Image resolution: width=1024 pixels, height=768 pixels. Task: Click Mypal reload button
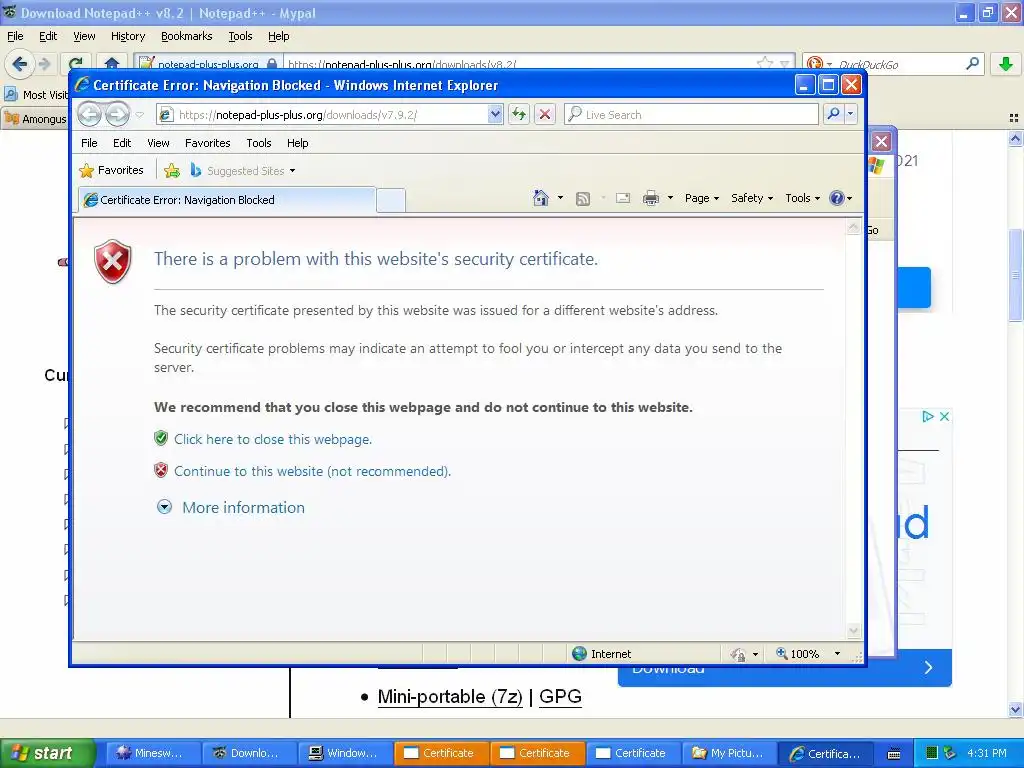[75, 64]
